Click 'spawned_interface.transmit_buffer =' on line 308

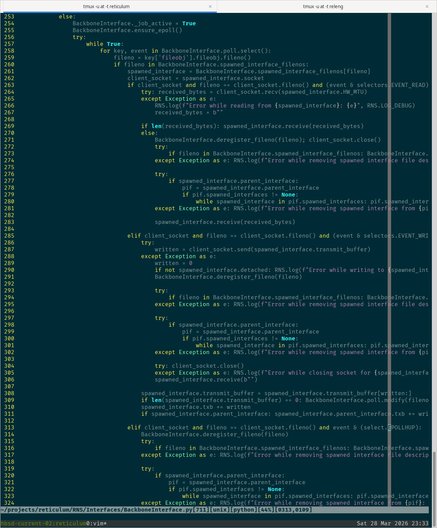pyautogui.click(x=201, y=393)
